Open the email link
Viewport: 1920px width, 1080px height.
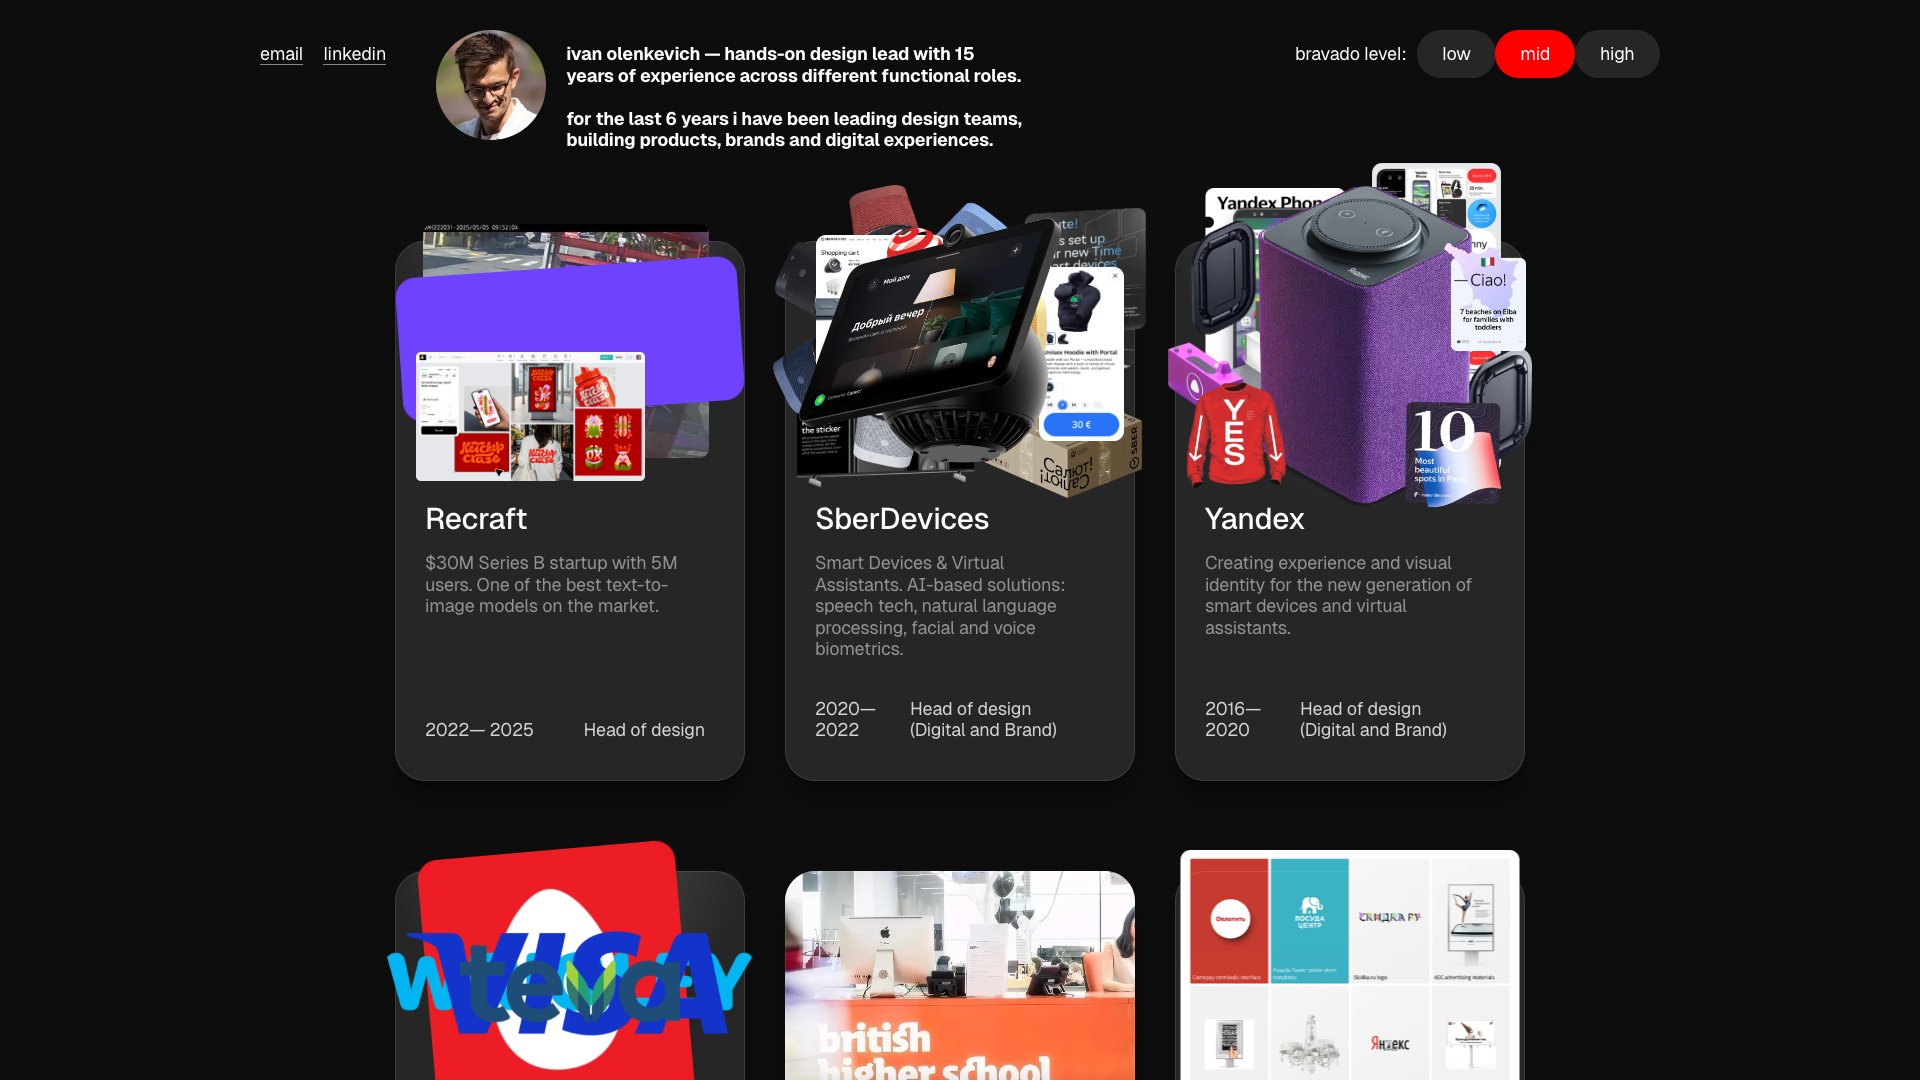[x=281, y=54]
